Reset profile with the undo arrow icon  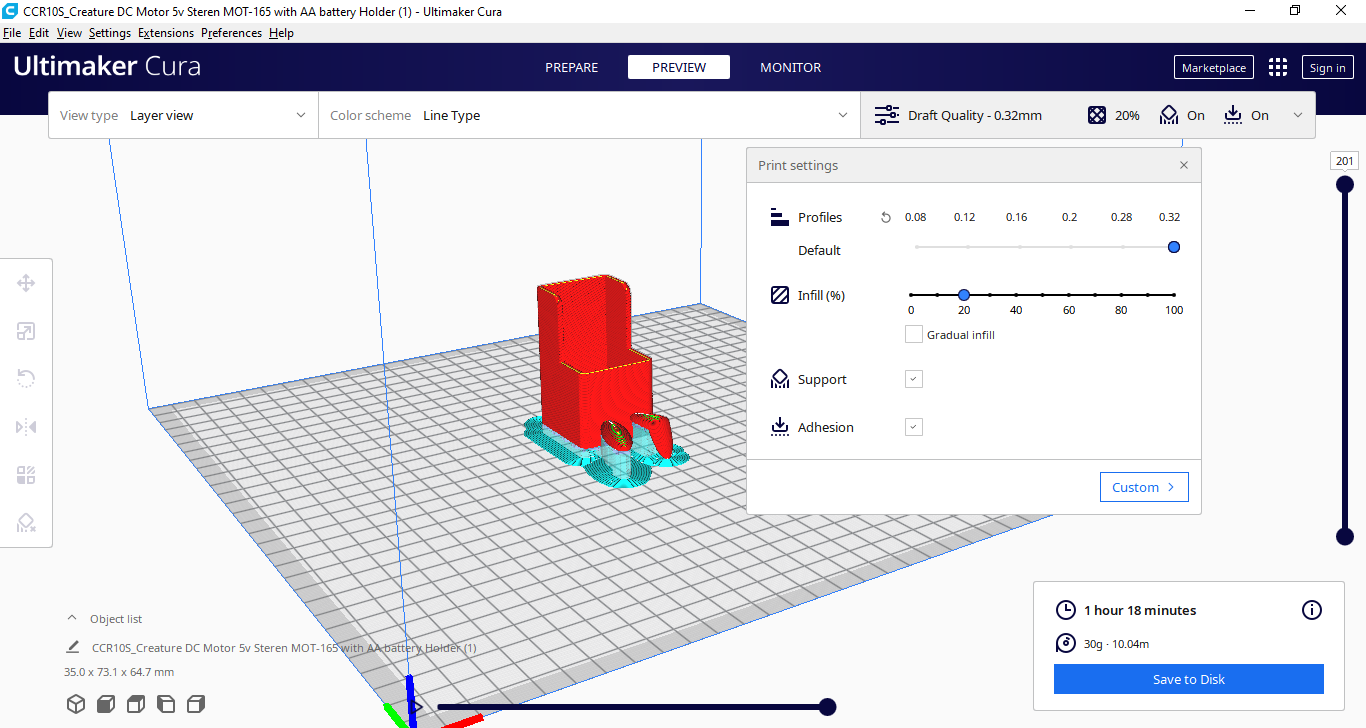pyautogui.click(x=885, y=217)
